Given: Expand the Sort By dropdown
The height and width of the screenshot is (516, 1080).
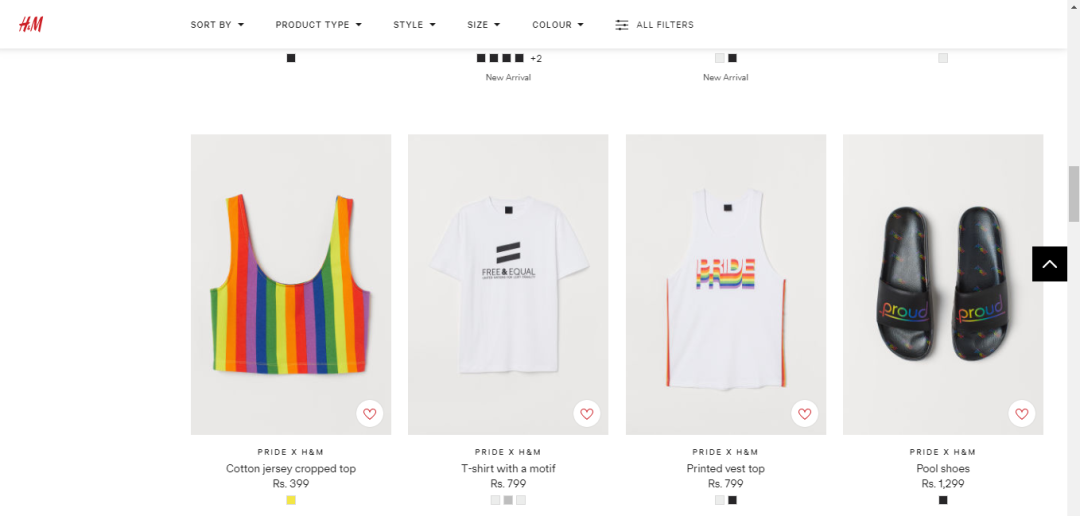Looking at the screenshot, I should pos(218,25).
